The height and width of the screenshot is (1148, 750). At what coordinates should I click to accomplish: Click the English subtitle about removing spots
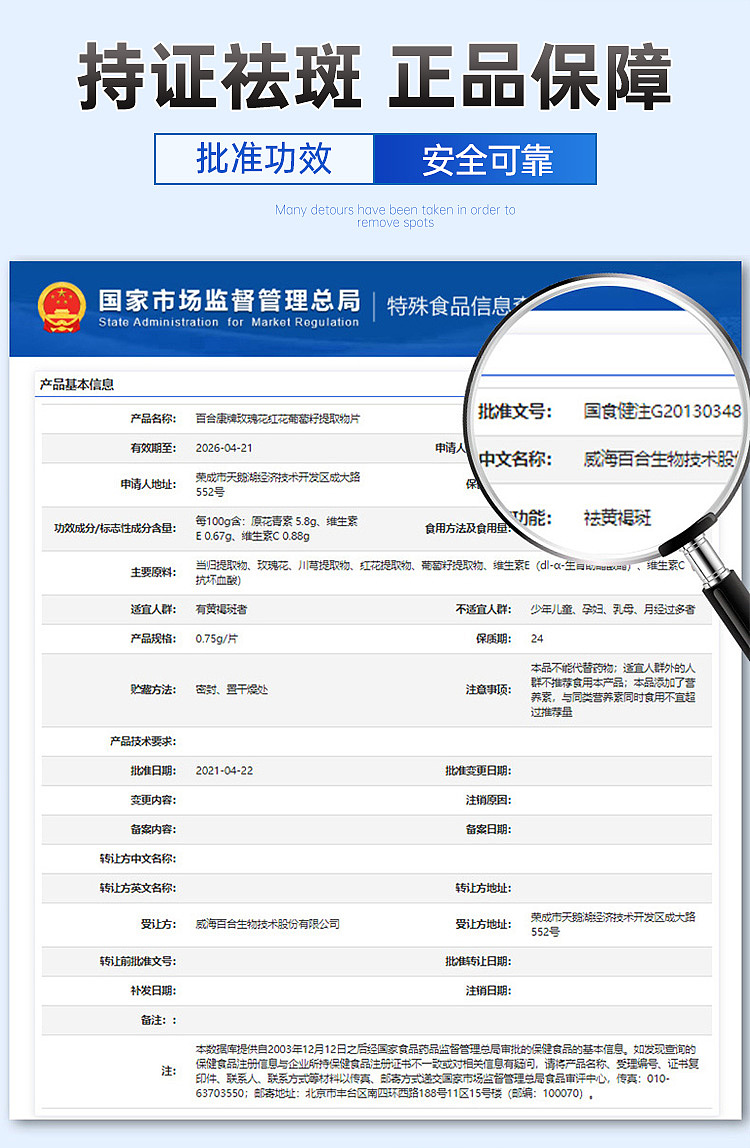click(x=396, y=216)
